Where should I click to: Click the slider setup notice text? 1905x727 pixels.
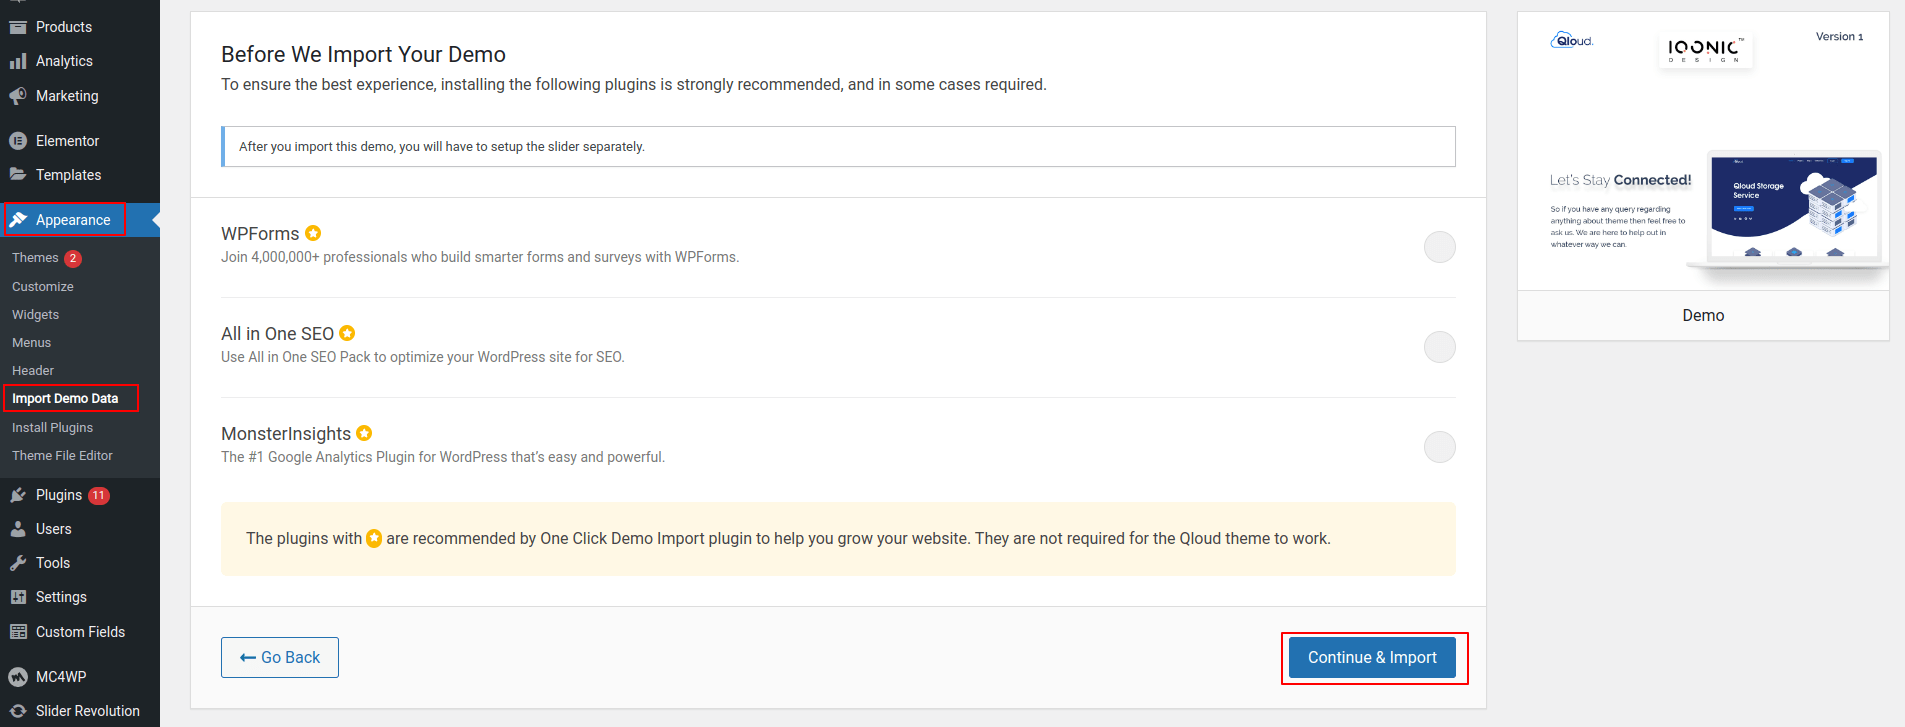[x=442, y=146]
